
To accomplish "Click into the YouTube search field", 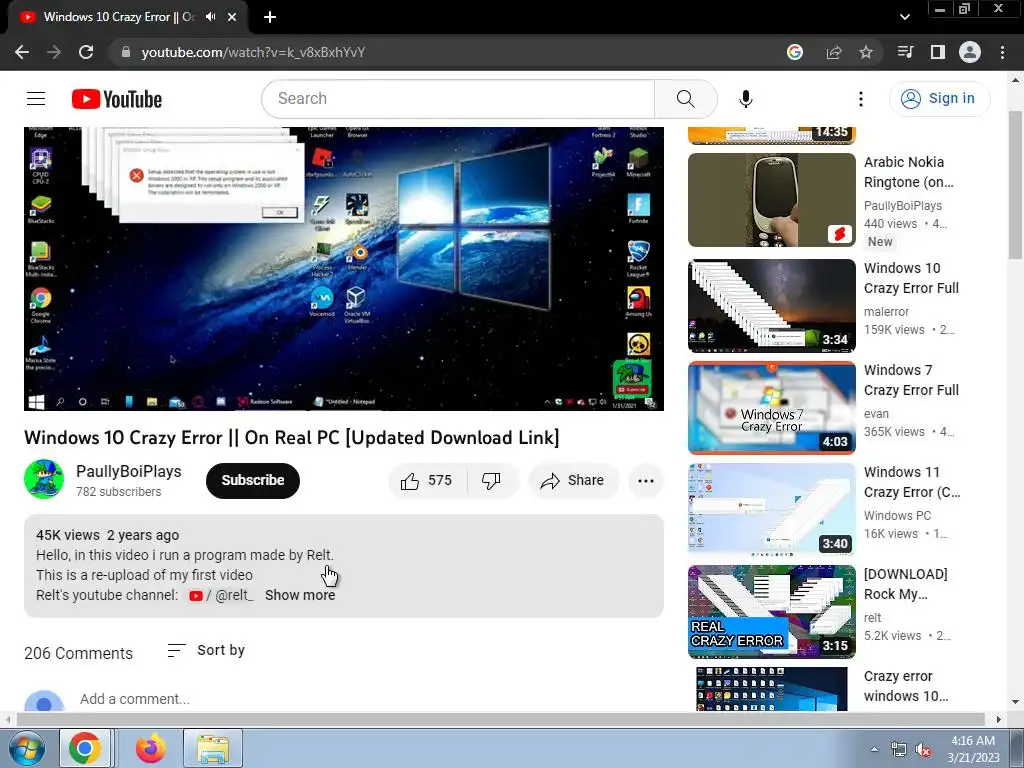I will point(458,99).
